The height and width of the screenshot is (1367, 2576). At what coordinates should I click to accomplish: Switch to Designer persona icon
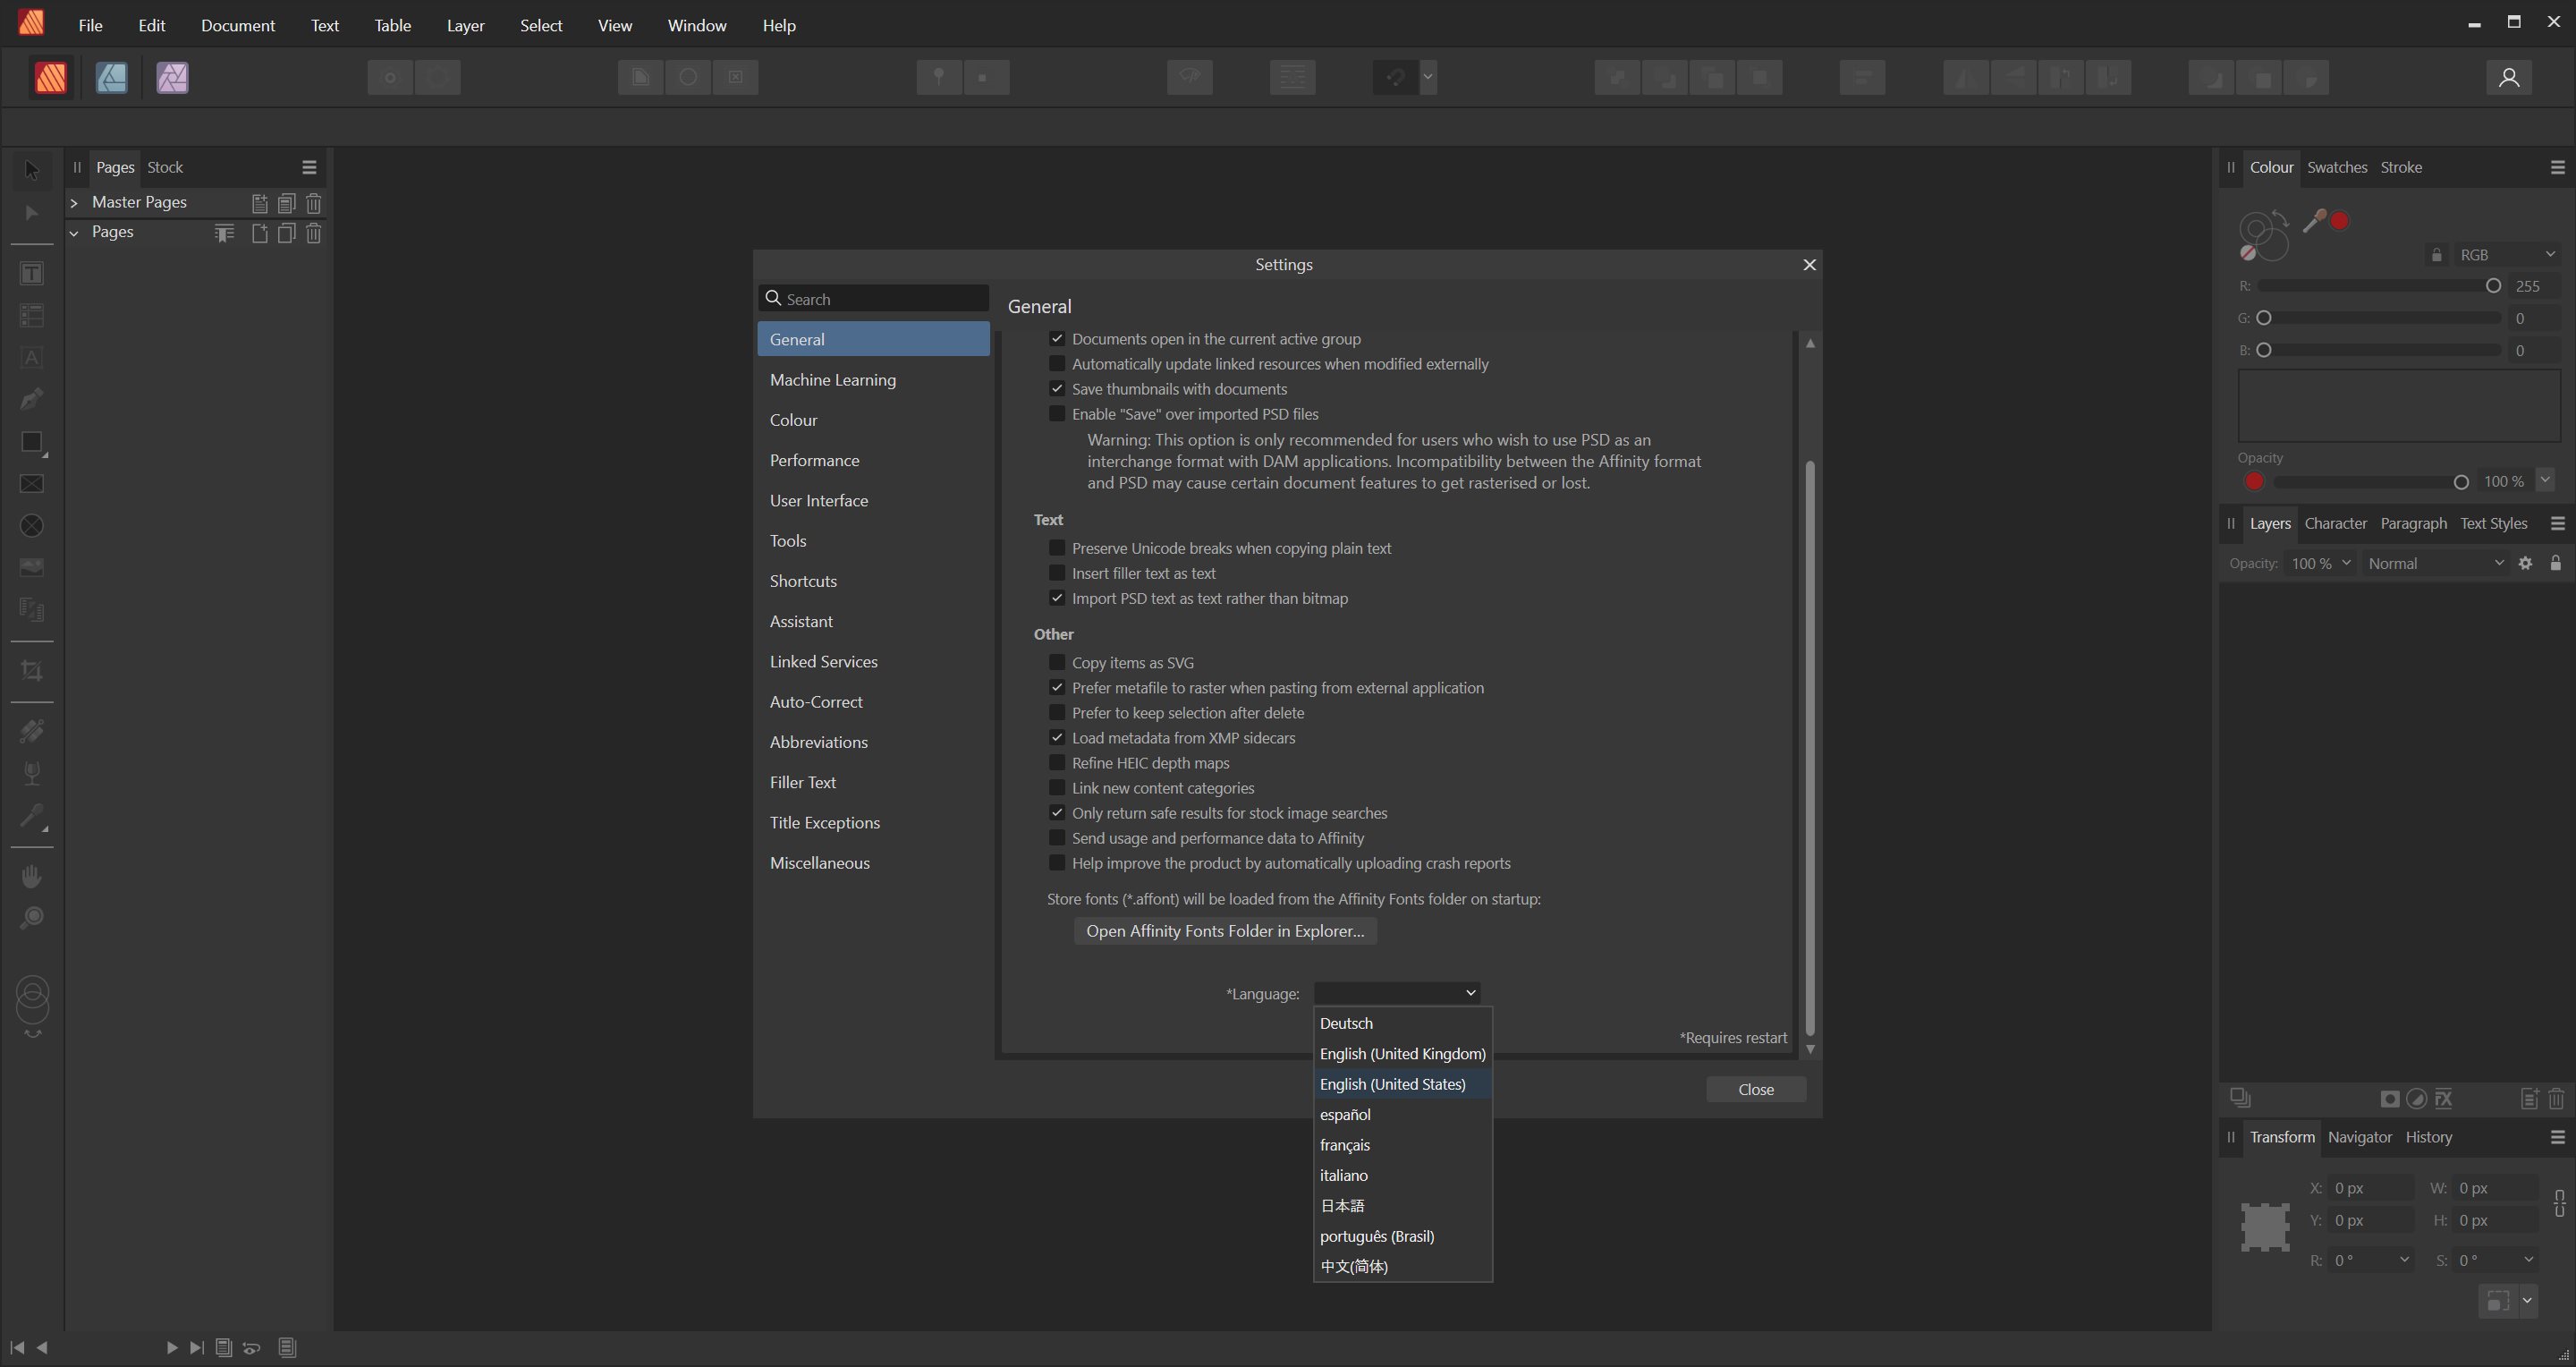point(111,77)
